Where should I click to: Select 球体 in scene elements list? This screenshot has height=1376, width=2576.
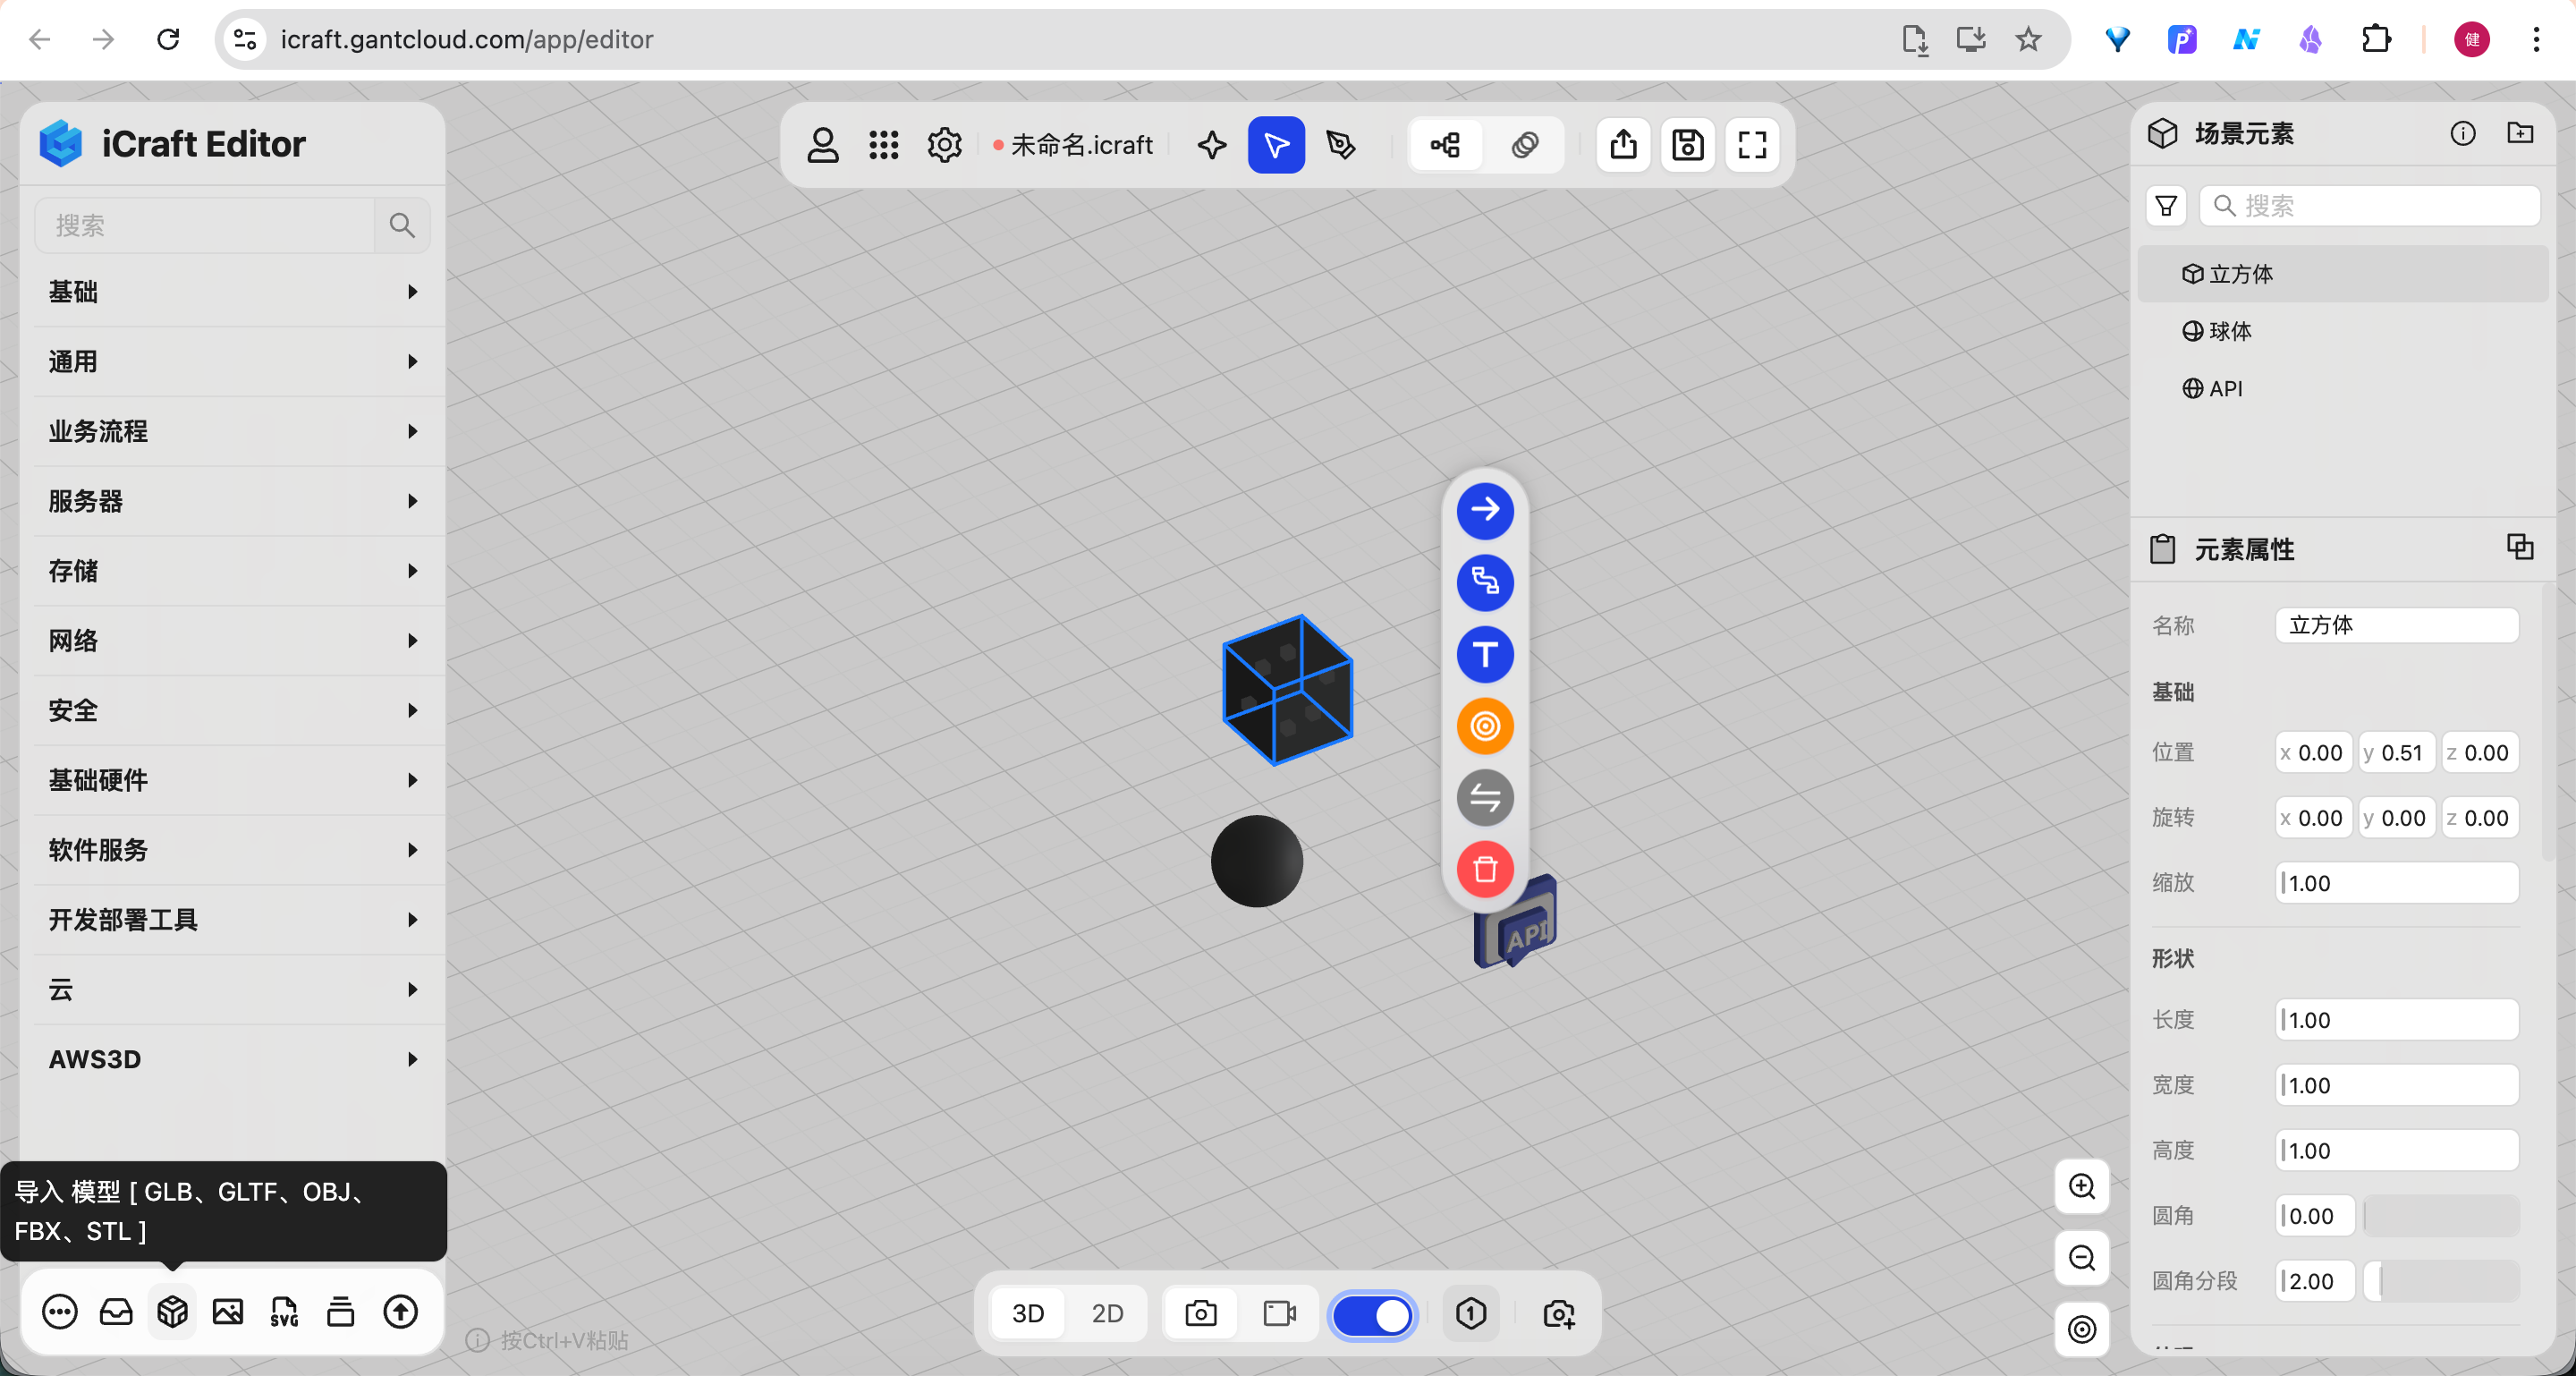pyautogui.click(x=2229, y=331)
